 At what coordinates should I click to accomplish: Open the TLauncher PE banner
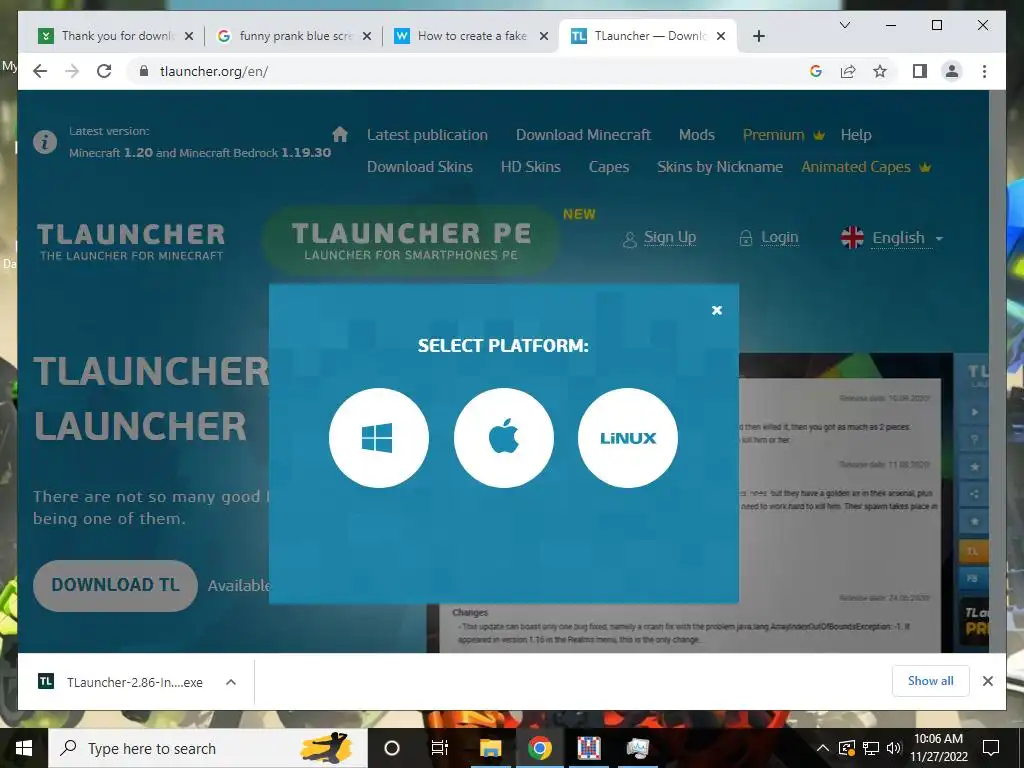pyautogui.click(x=411, y=240)
